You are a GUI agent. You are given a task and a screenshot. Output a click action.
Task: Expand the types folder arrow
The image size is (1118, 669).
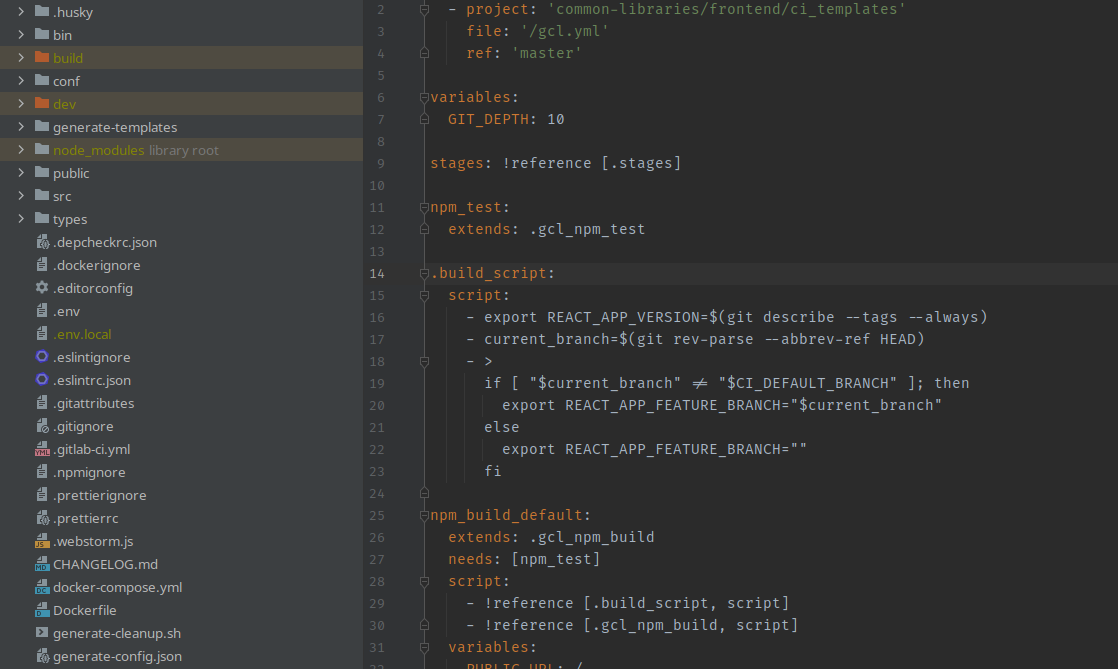pos(21,218)
